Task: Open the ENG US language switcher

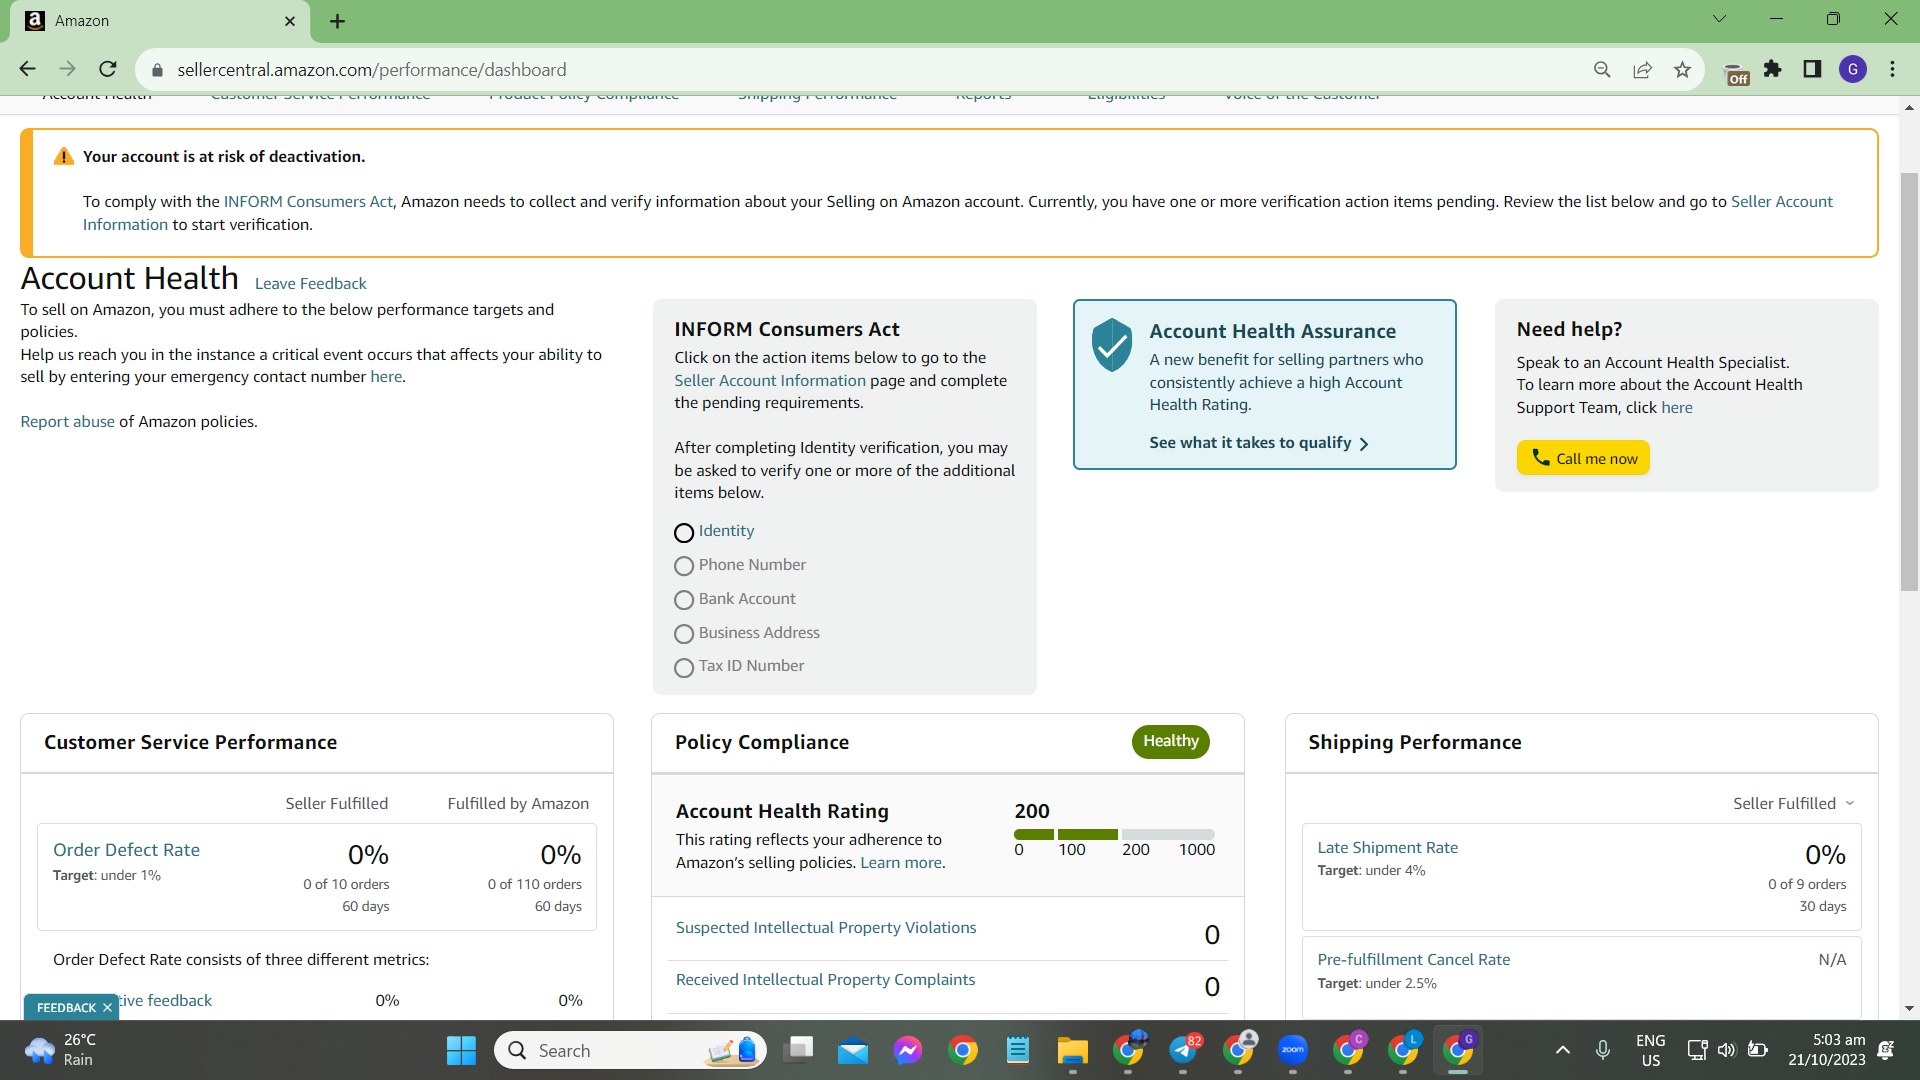Action: click(1651, 1050)
